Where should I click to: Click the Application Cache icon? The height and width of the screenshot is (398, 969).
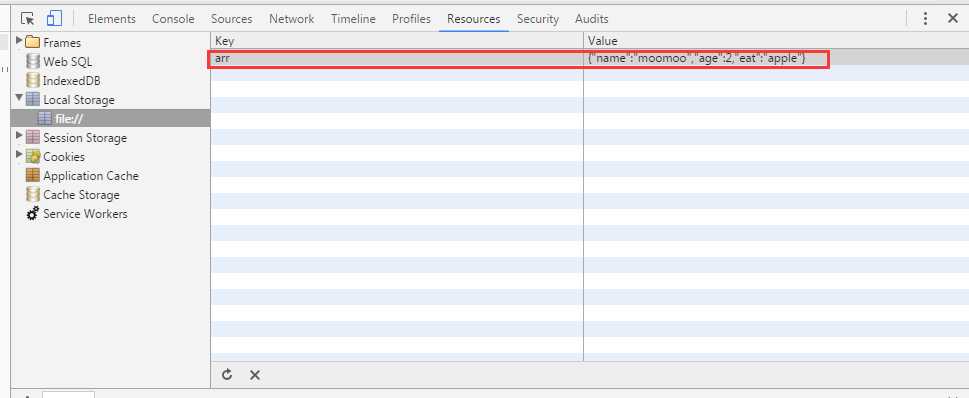click(x=33, y=176)
